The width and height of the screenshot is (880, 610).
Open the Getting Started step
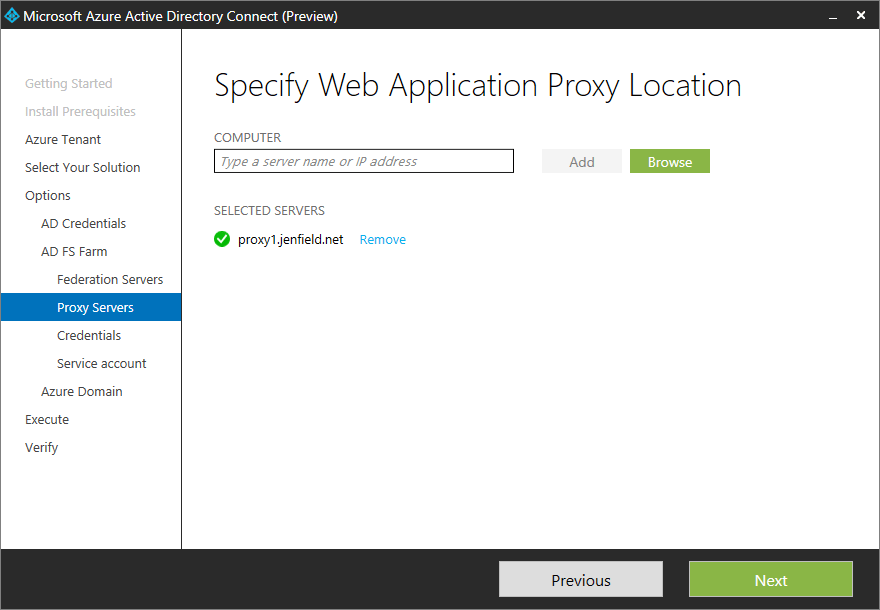click(x=68, y=84)
